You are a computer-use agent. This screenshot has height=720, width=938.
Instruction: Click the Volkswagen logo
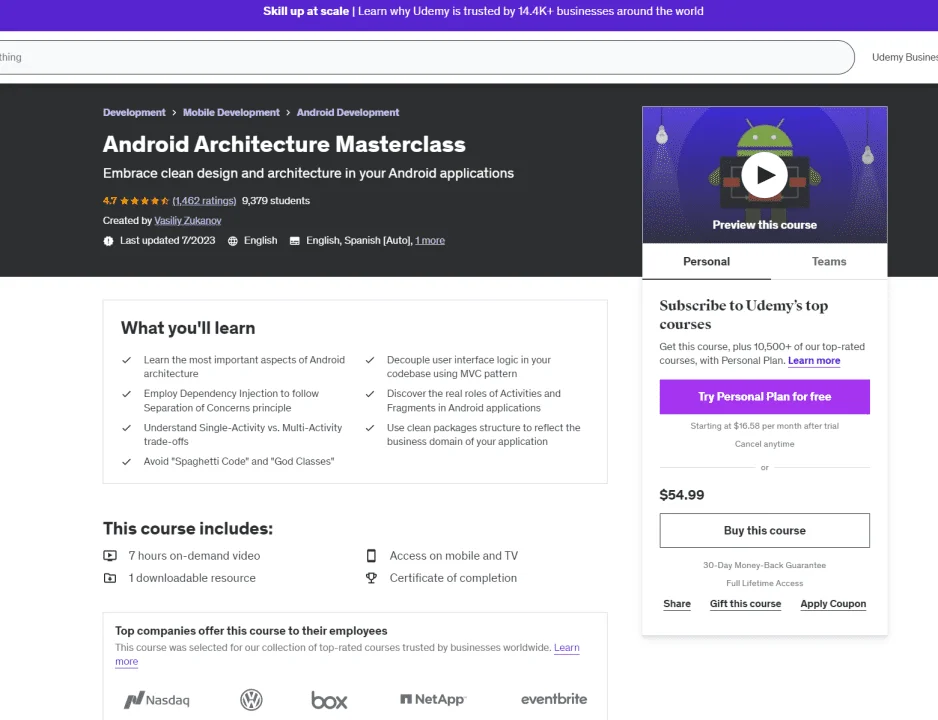point(251,700)
